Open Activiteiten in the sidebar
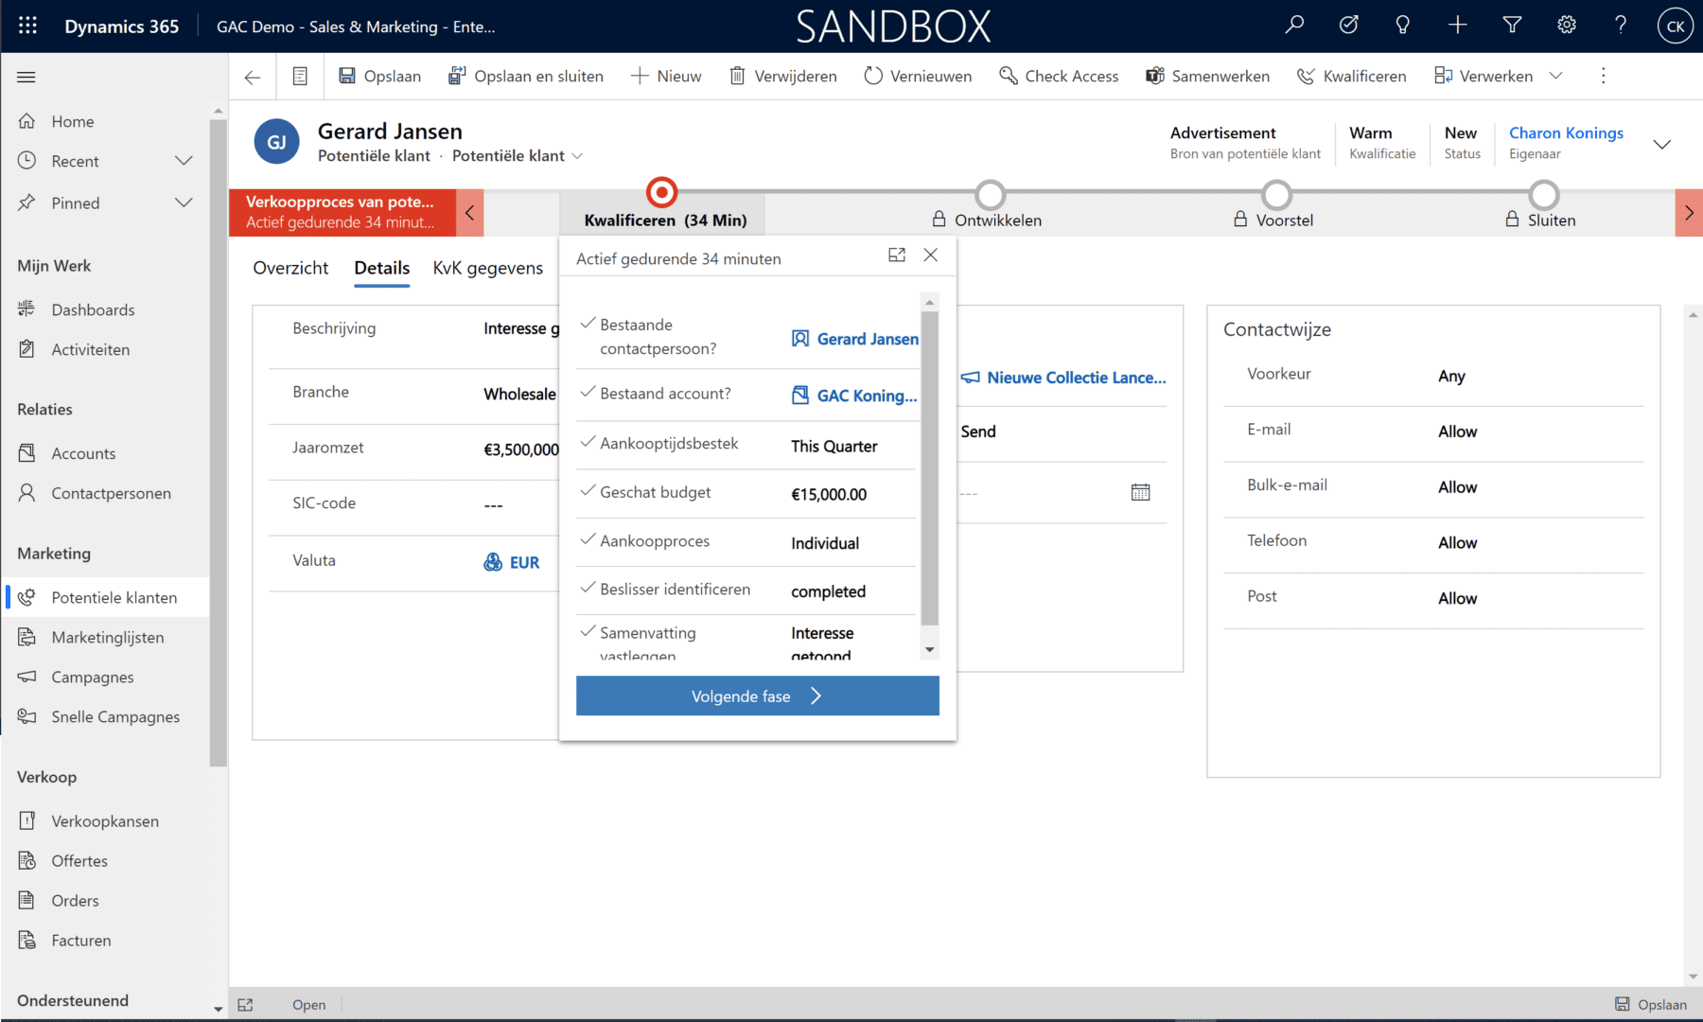Image resolution: width=1703 pixels, height=1022 pixels. click(90, 350)
